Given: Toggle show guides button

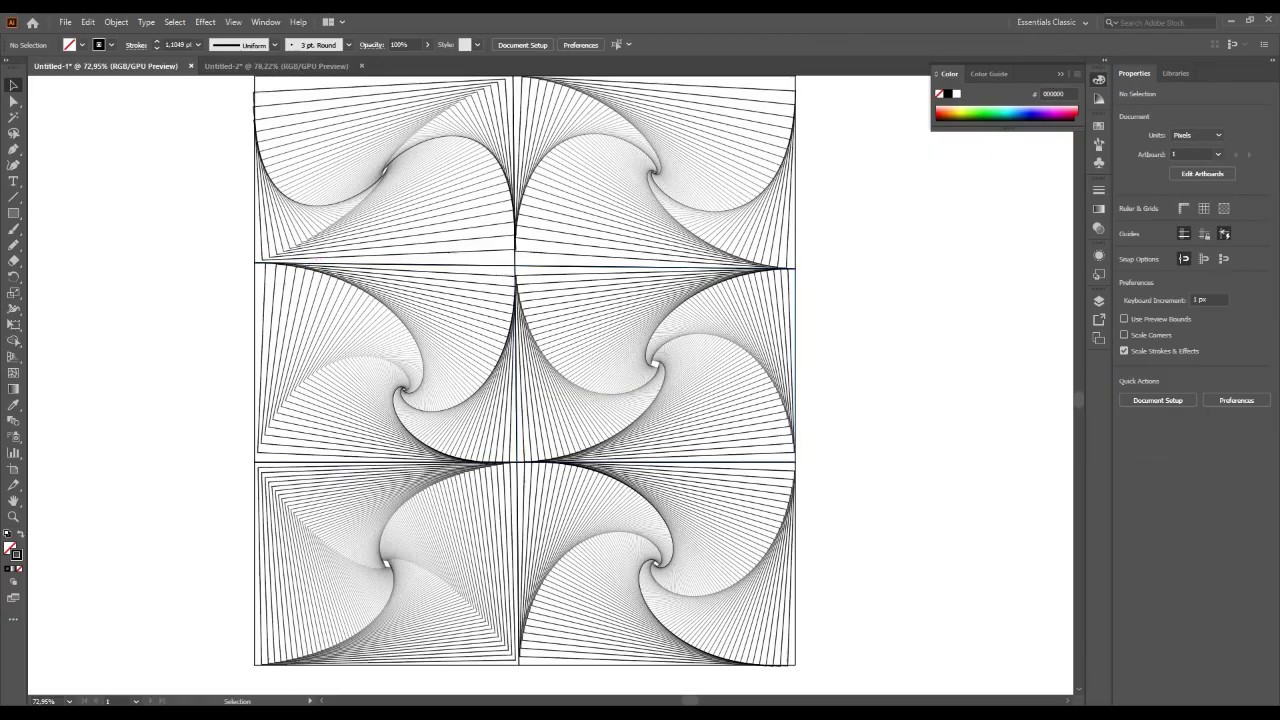Looking at the screenshot, I should tap(1184, 233).
